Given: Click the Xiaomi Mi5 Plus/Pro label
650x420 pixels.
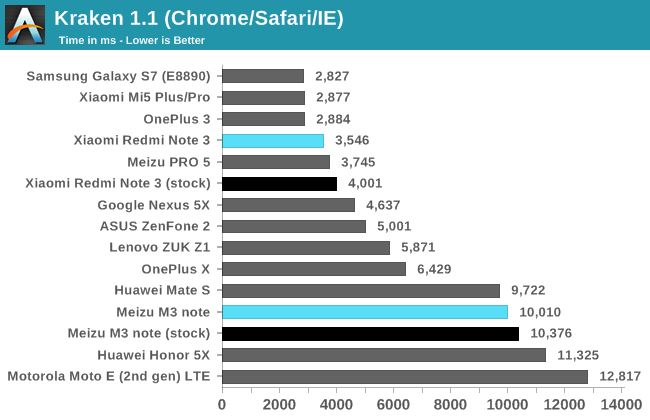Looking at the screenshot, I should pyautogui.click(x=145, y=97).
